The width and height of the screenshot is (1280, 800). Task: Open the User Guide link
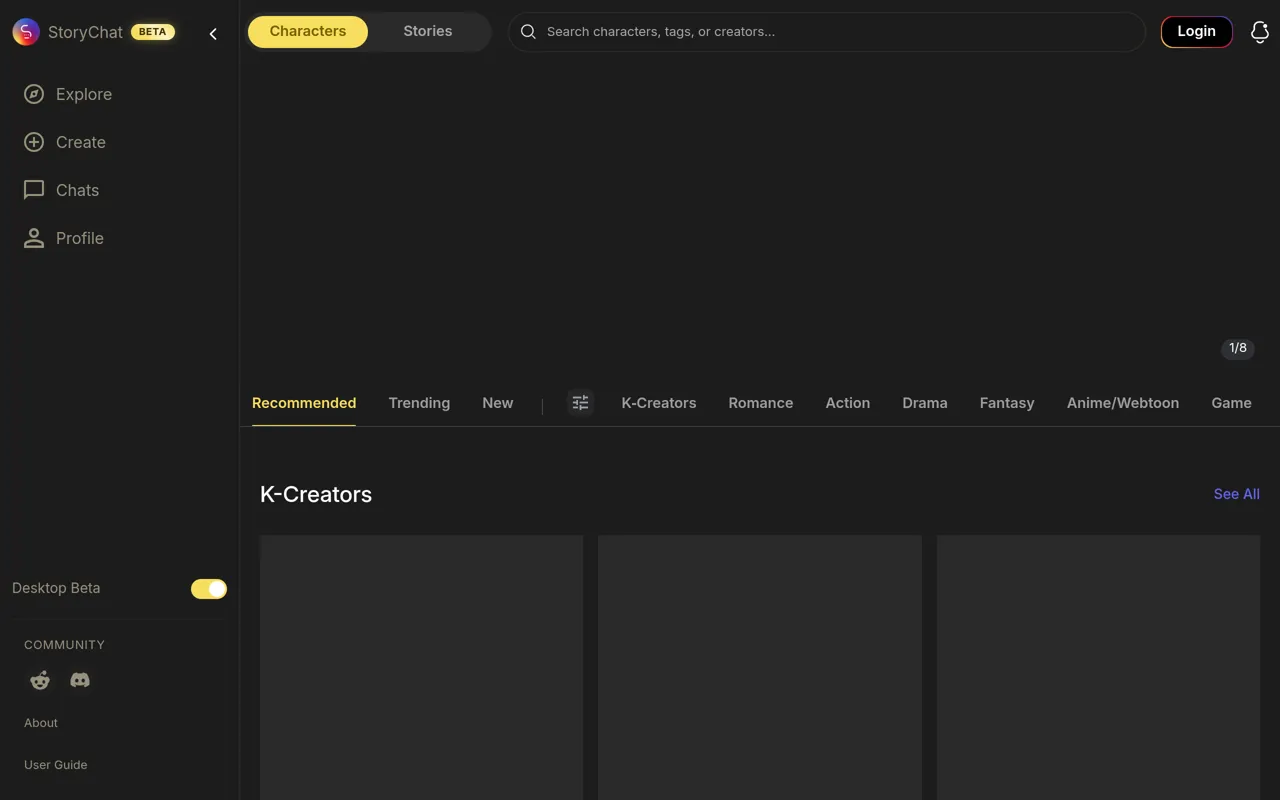(x=56, y=765)
